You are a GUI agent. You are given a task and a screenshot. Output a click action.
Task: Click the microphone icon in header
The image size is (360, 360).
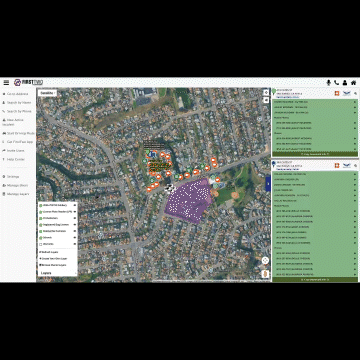point(329,82)
